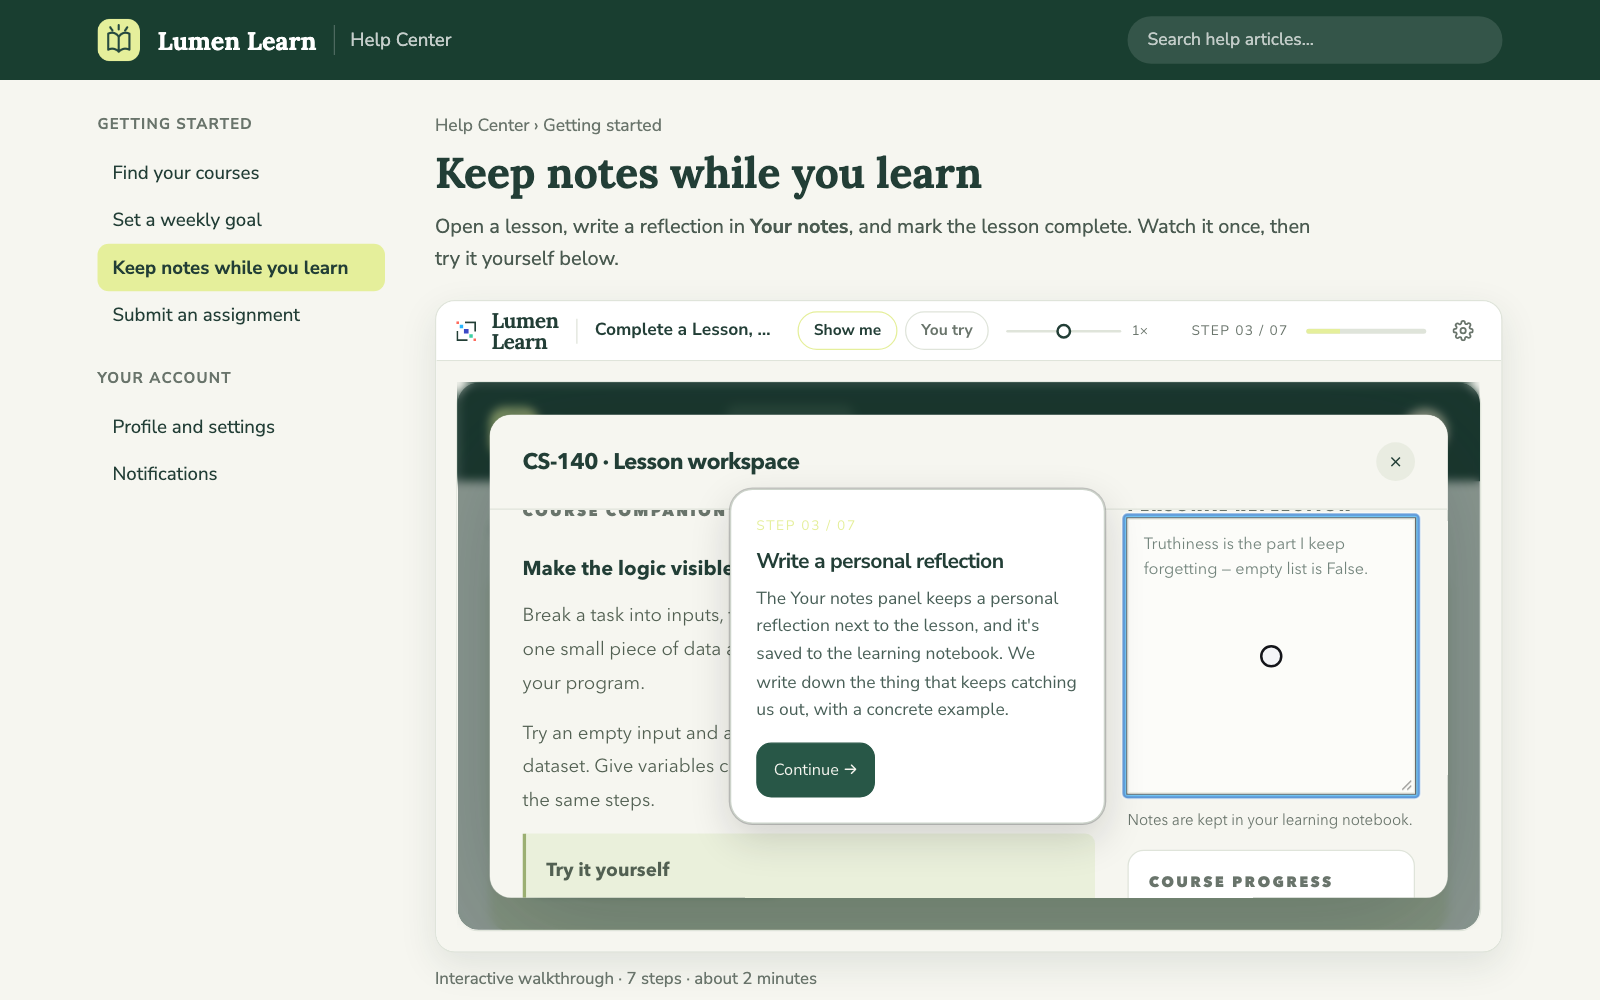The width and height of the screenshot is (1600, 1000).
Task: Close the Lesson workspace dialog
Action: tap(1395, 462)
